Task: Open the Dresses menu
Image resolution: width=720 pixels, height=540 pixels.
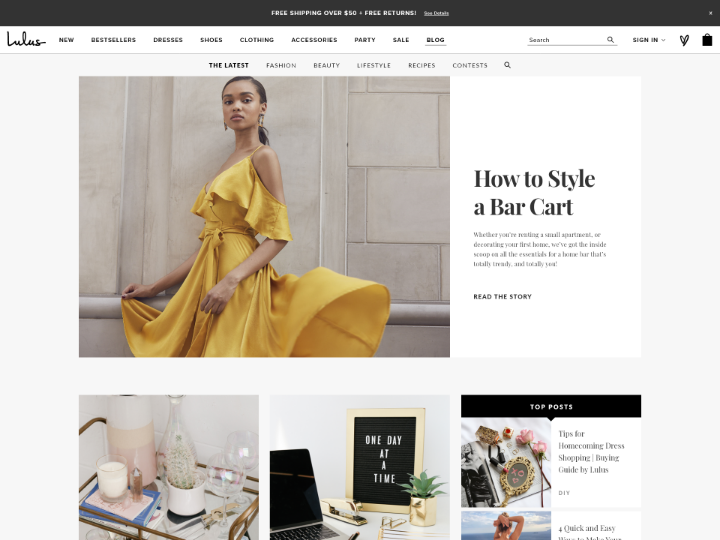Action: [168, 40]
